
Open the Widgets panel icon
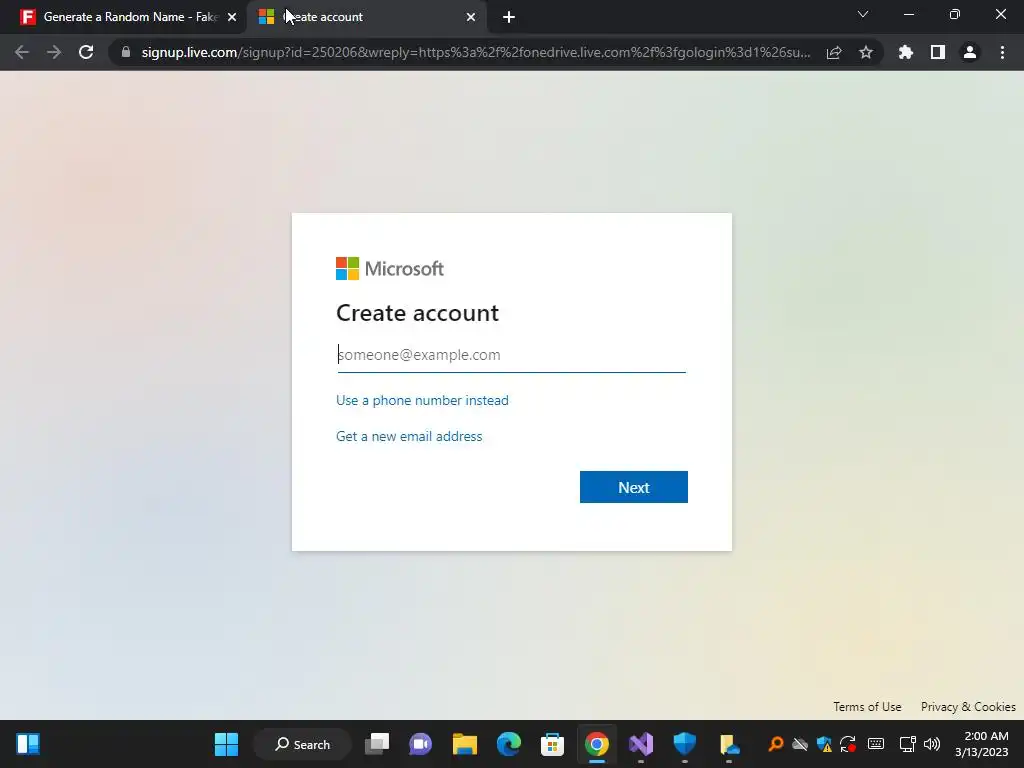click(28, 744)
